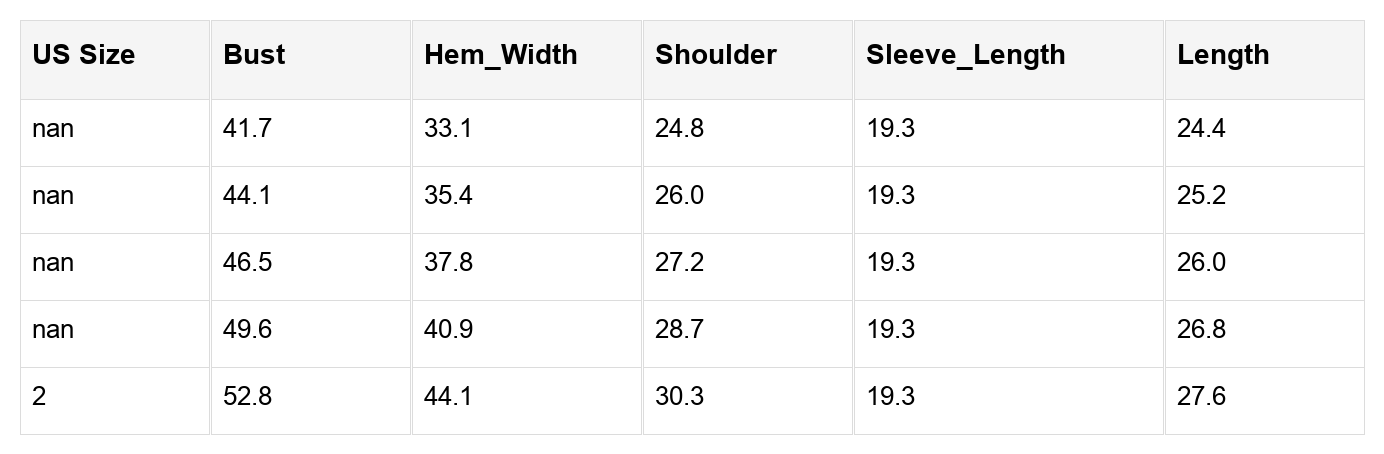Click the Hem_Width cell showing 37.8
Viewport: 1384px width, 454px height.
click(x=448, y=263)
